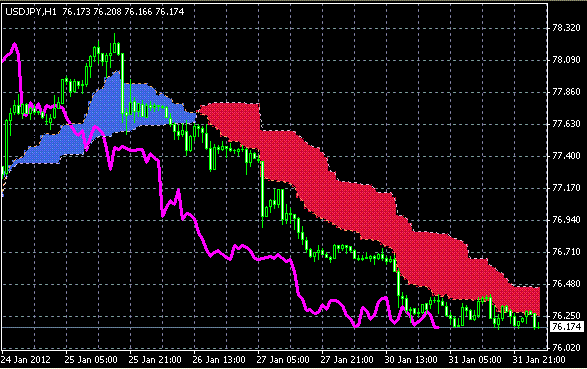Click the USDJPY,H1 chart title text
The height and width of the screenshot is (369, 587).
point(31,12)
